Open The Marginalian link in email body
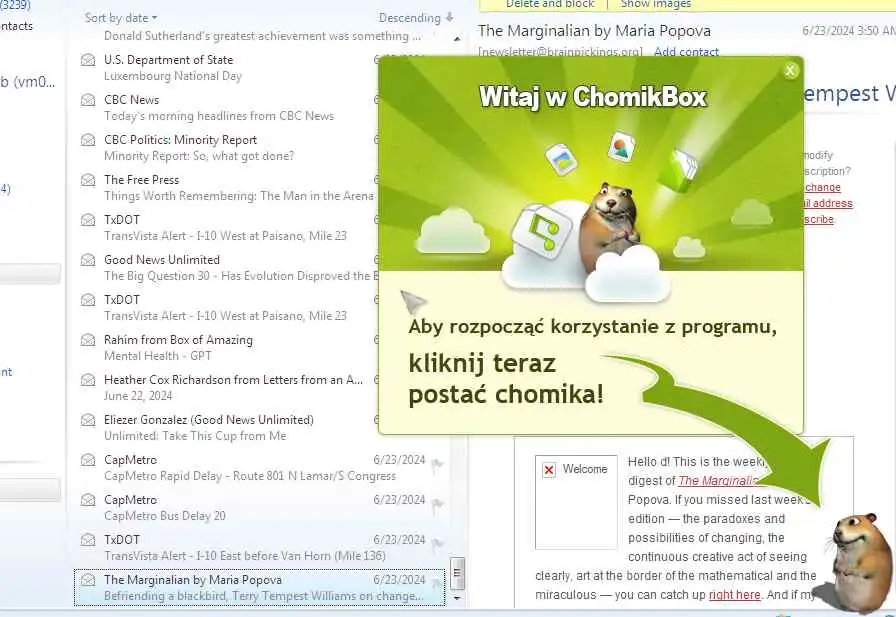This screenshot has height=617, width=896. (x=718, y=480)
